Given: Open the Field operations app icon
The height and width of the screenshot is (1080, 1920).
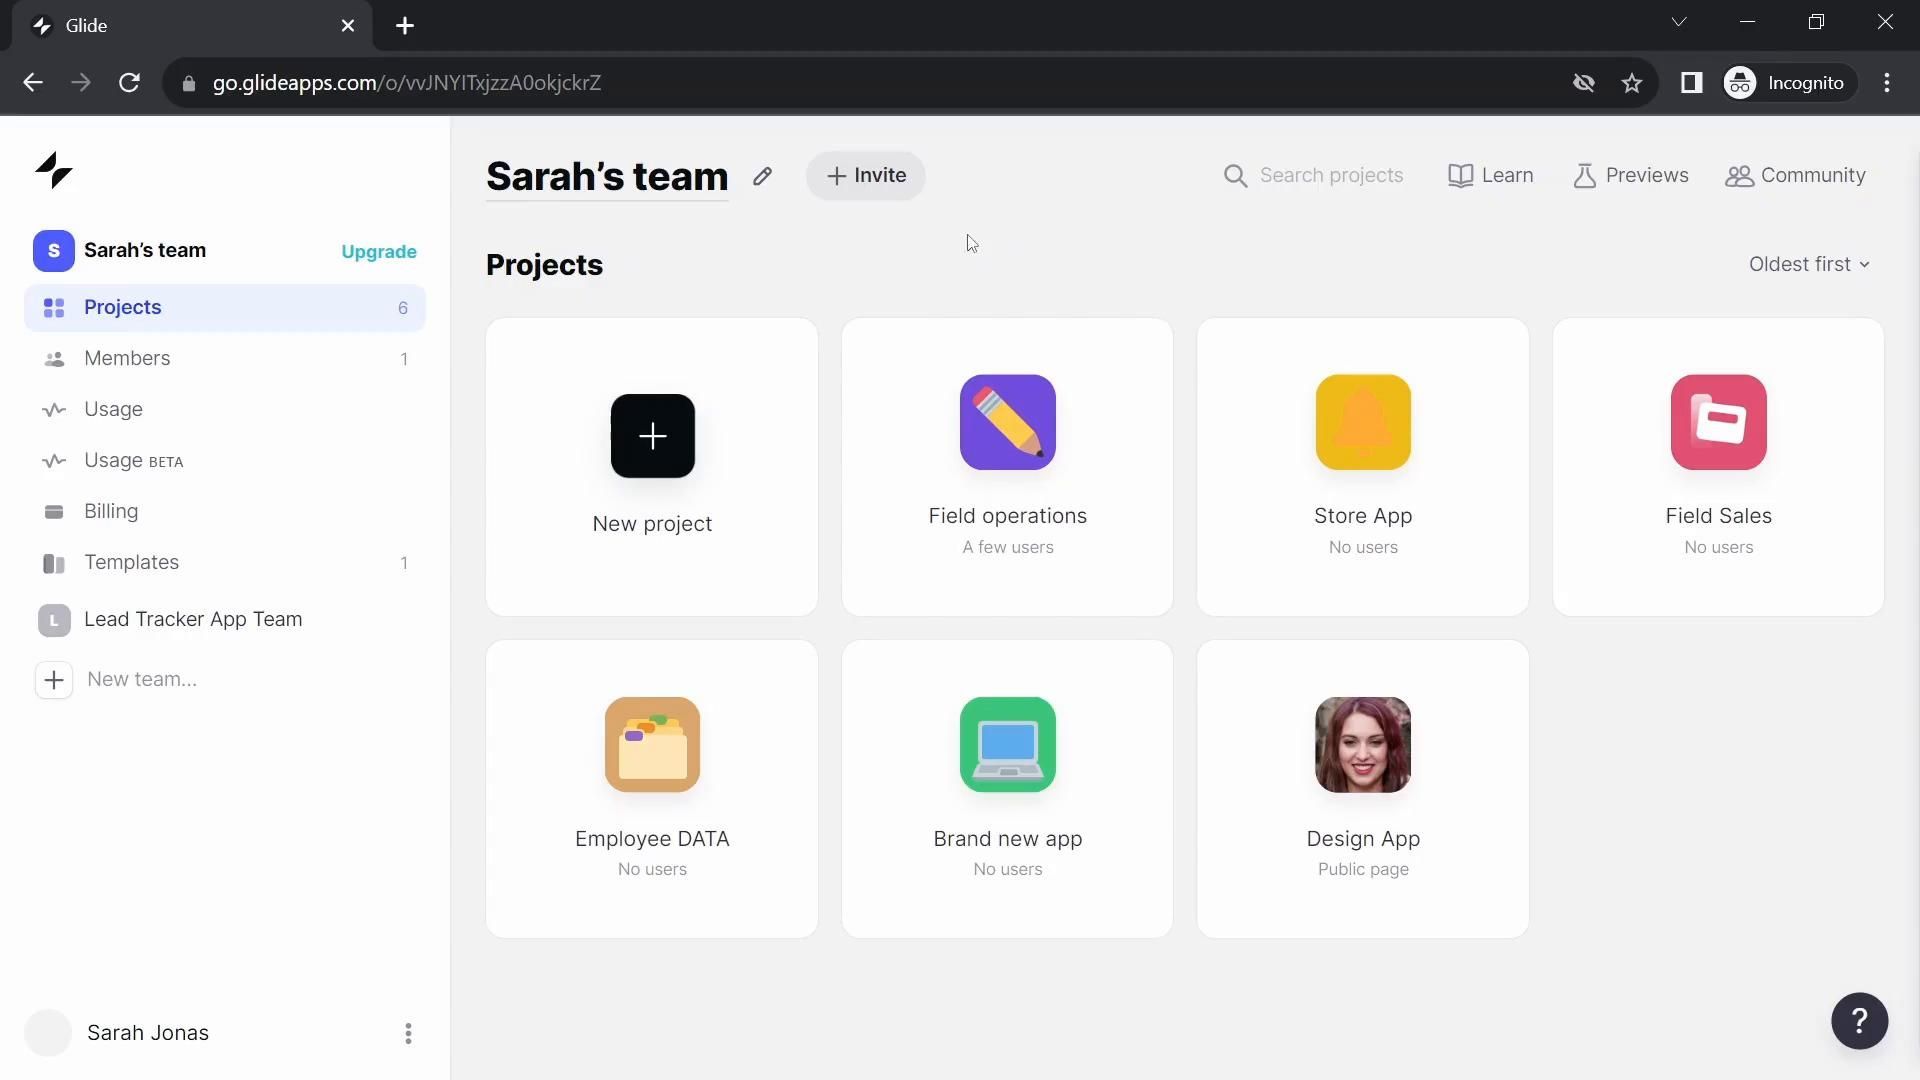Looking at the screenshot, I should coord(1007,422).
